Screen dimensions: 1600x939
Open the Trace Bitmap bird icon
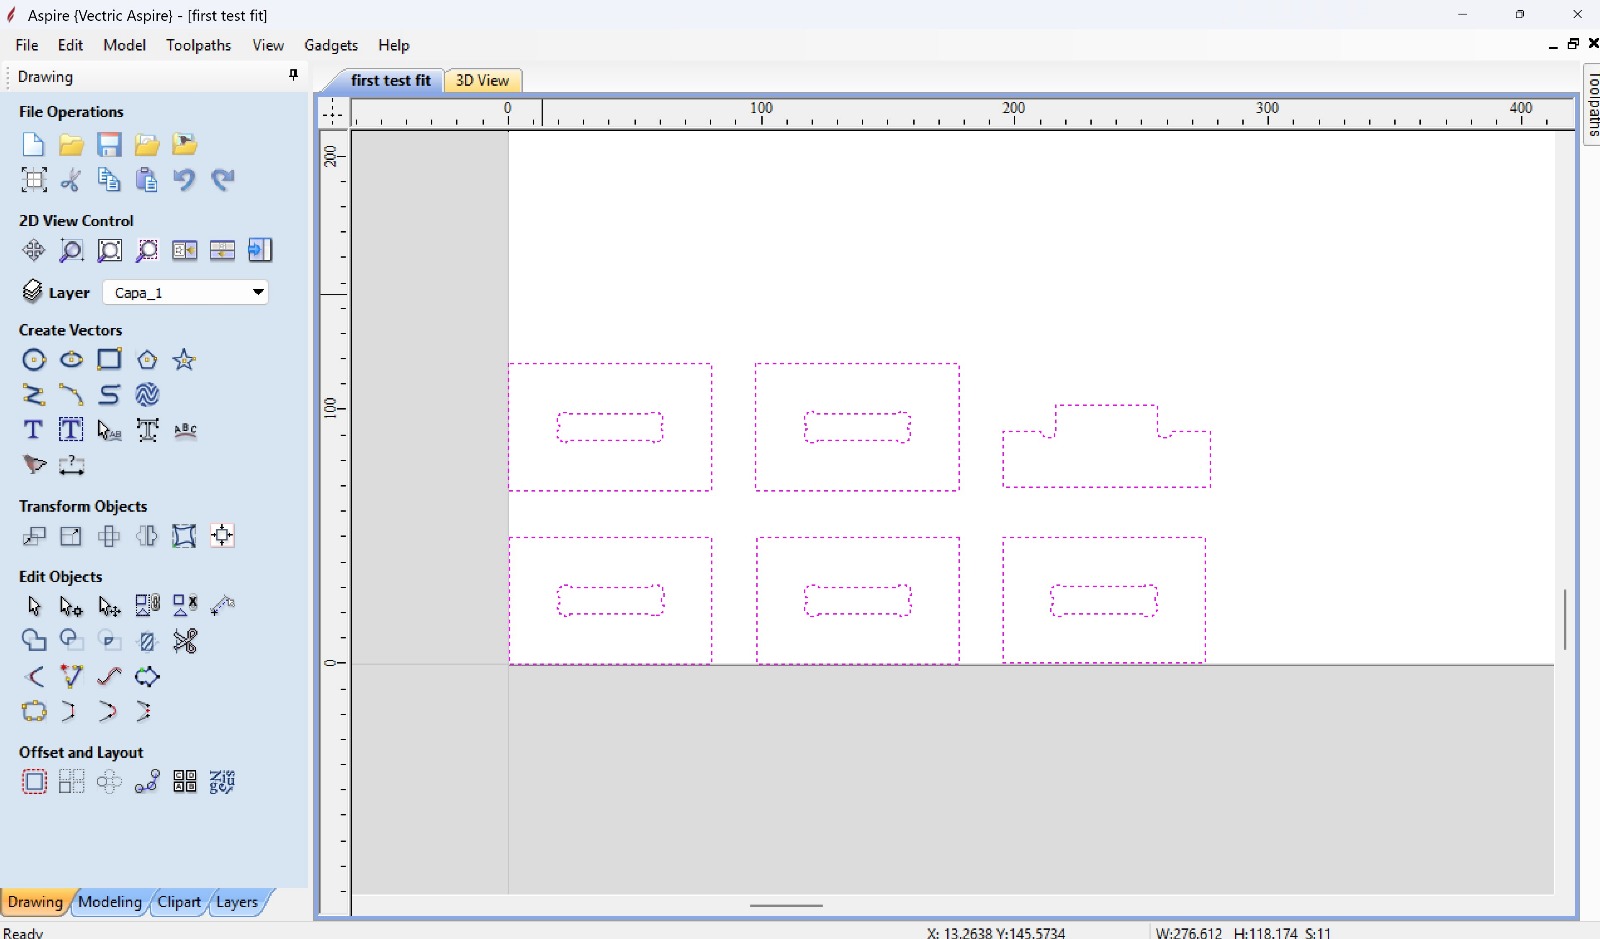click(x=34, y=465)
